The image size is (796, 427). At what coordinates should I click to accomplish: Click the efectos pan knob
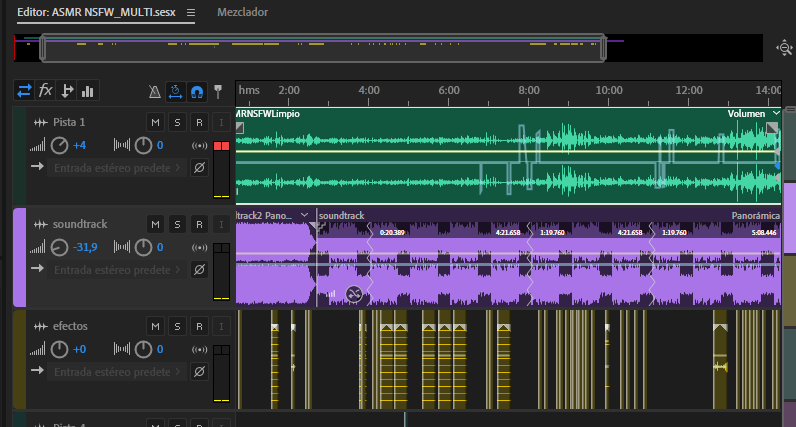(x=143, y=350)
